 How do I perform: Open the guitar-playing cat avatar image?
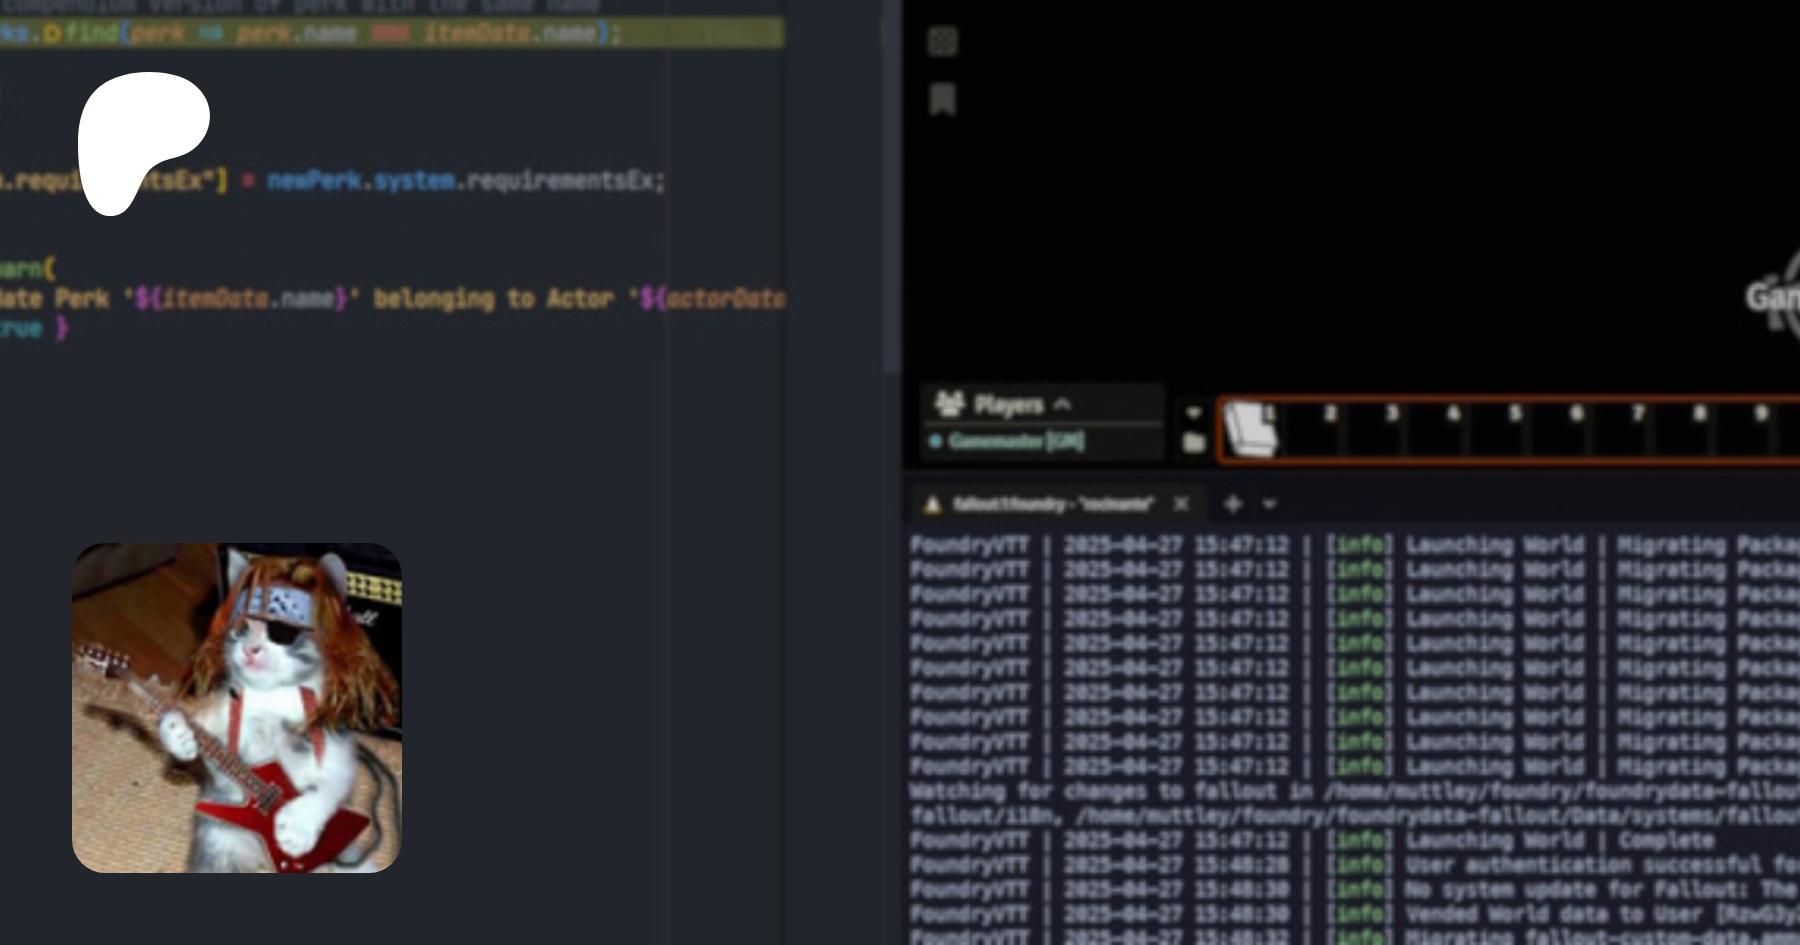pyautogui.click(x=237, y=708)
